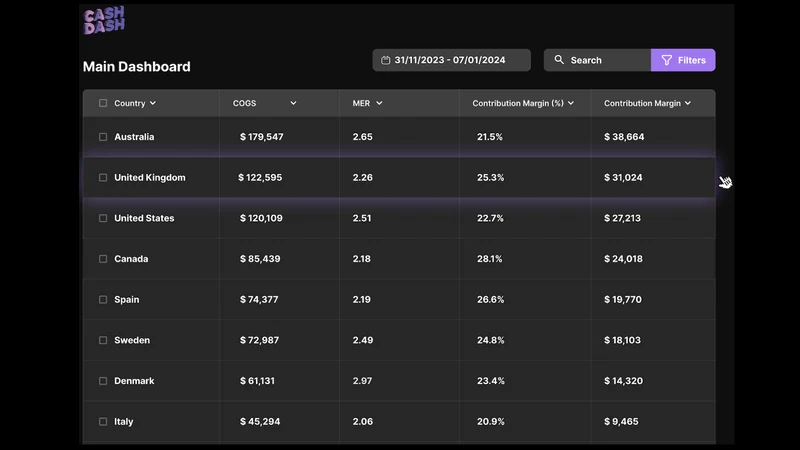Check the Sweden row checkbox
Image resolution: width=800 pixels, height=450 pixels.
tap(103, 340)
